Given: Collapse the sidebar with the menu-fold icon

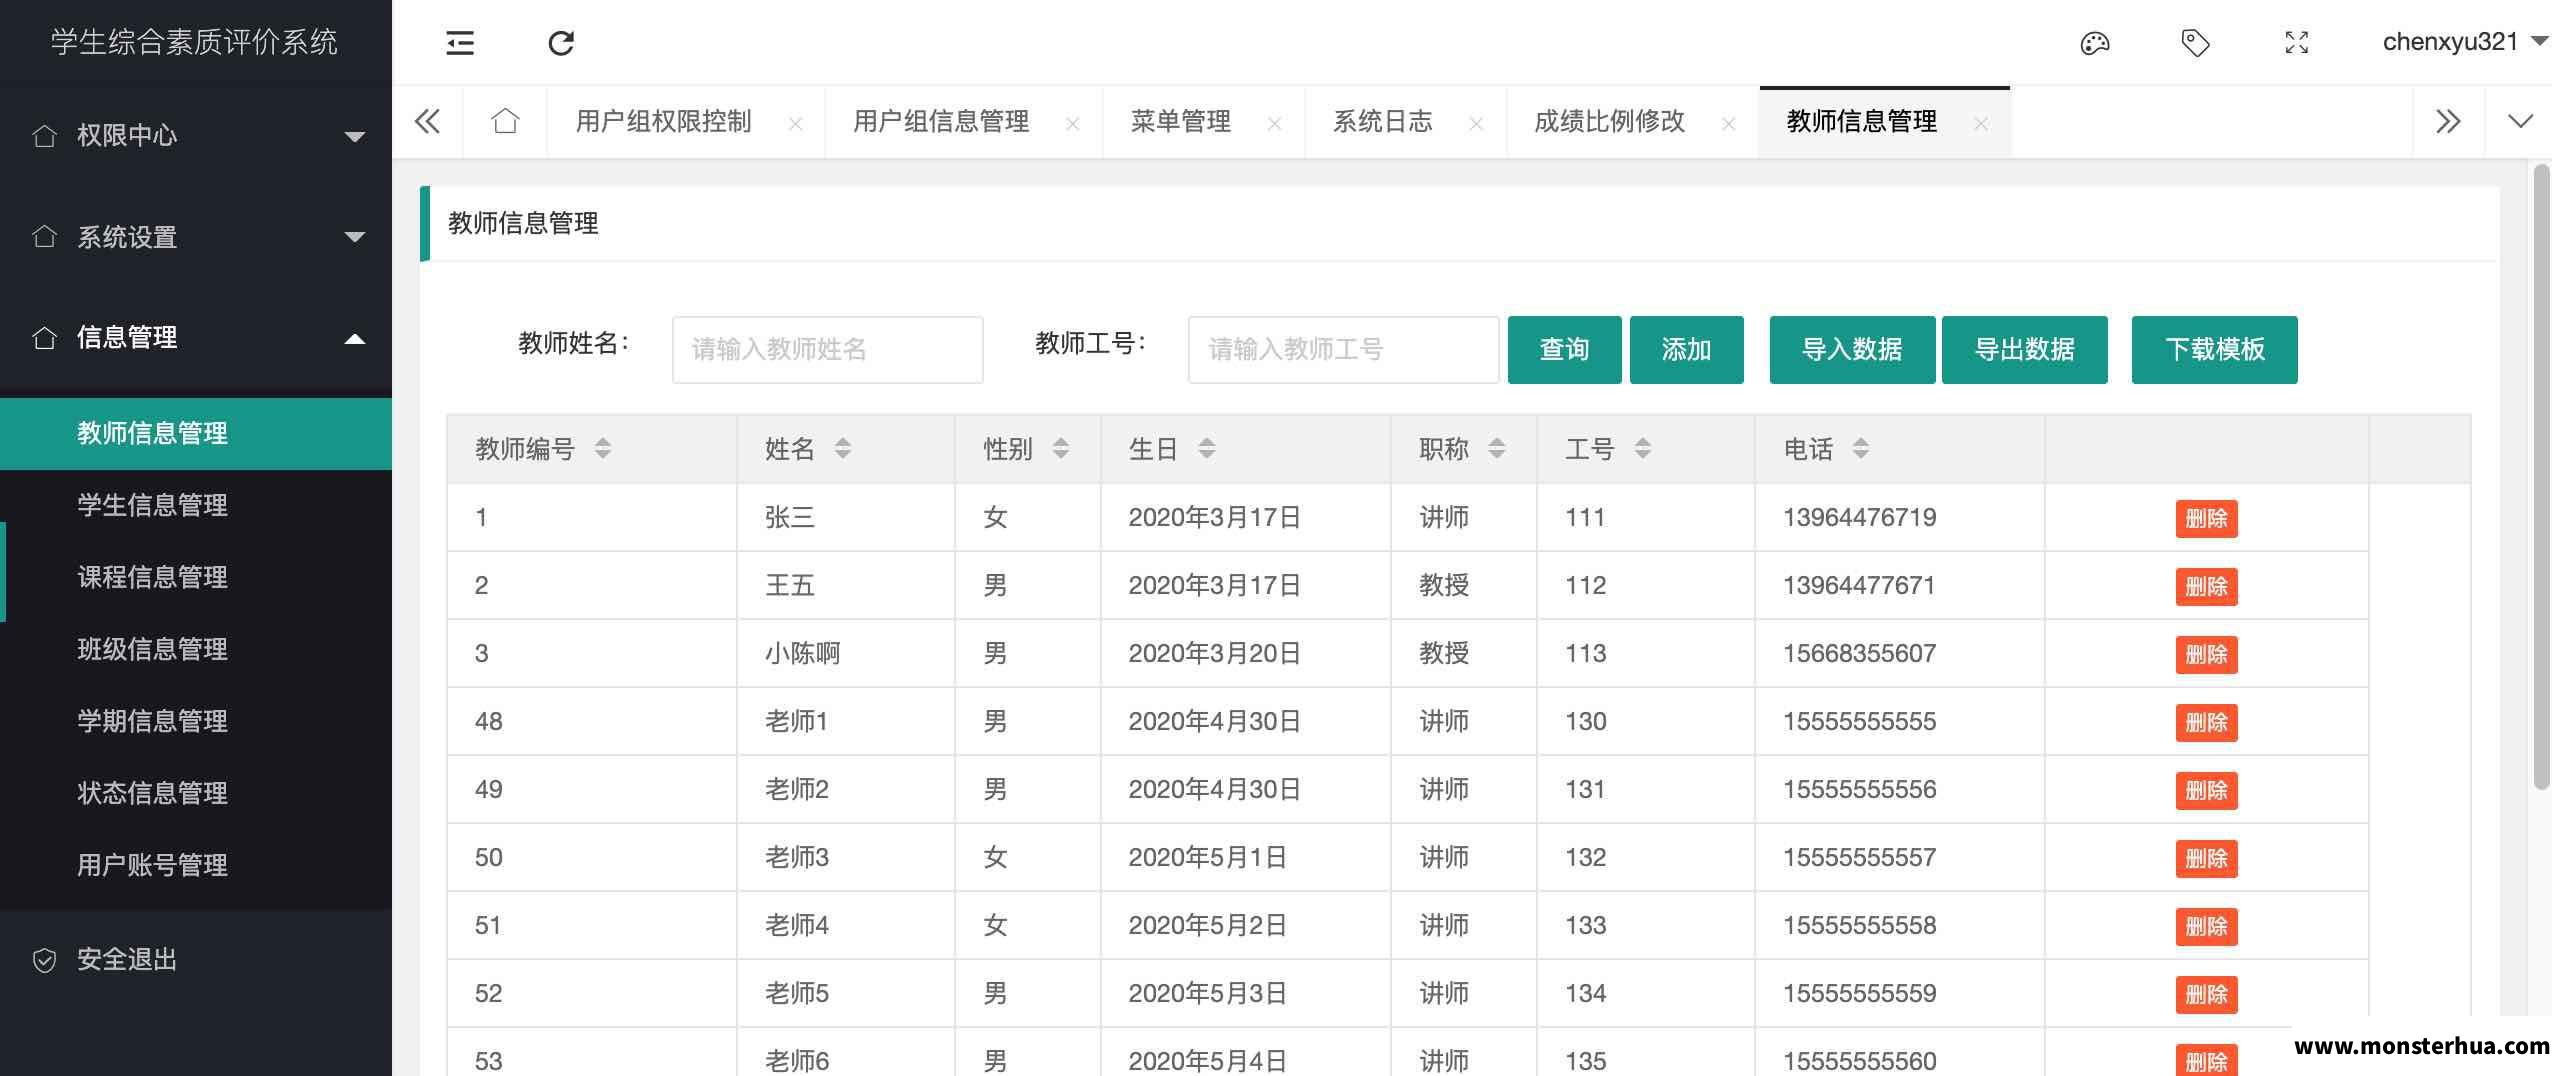Looking at the screenshot, I should (460, 43).
